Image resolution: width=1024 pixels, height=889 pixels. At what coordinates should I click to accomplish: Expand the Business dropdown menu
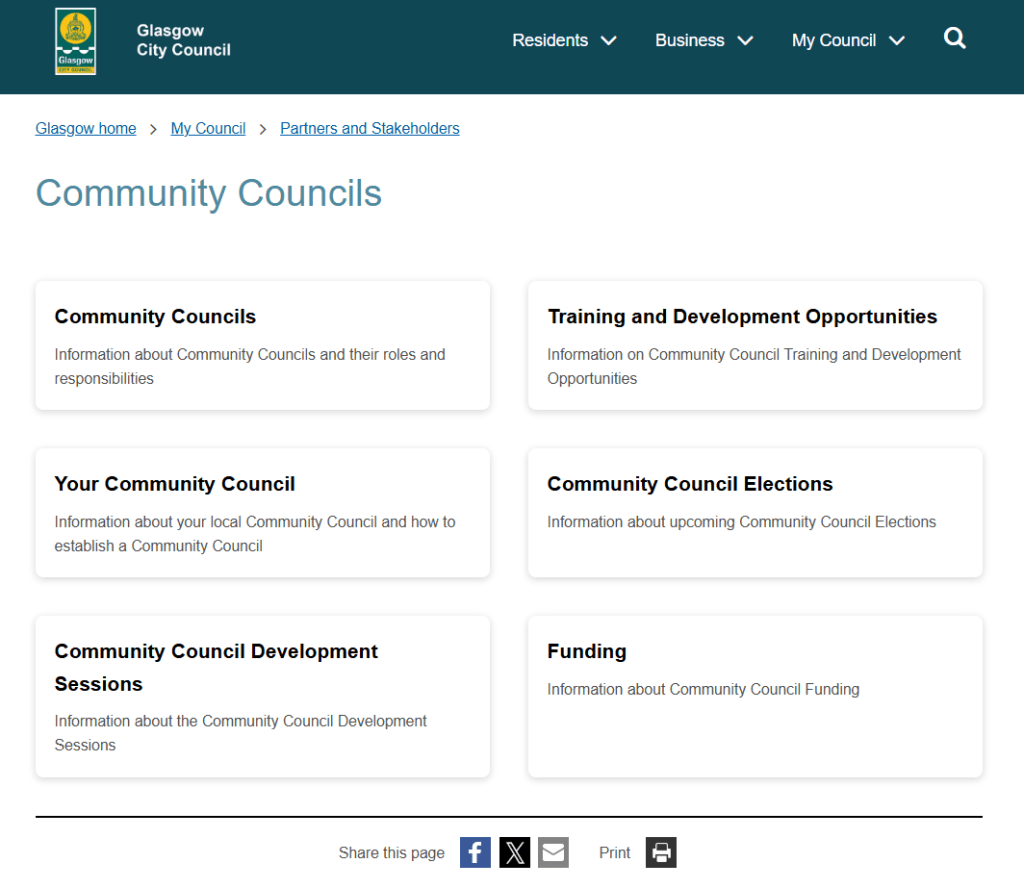[703, 40]
